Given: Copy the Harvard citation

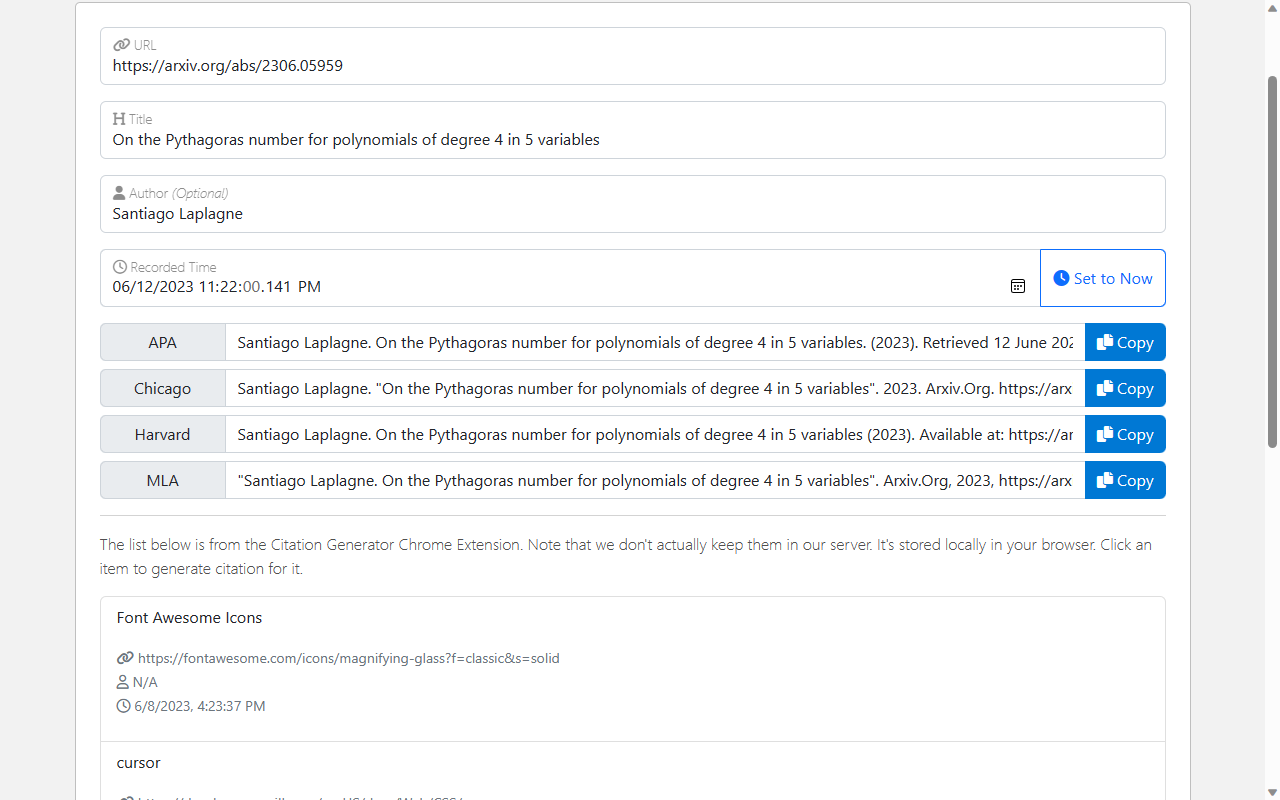Looking at the screenshot, I should pos(1125,434).
